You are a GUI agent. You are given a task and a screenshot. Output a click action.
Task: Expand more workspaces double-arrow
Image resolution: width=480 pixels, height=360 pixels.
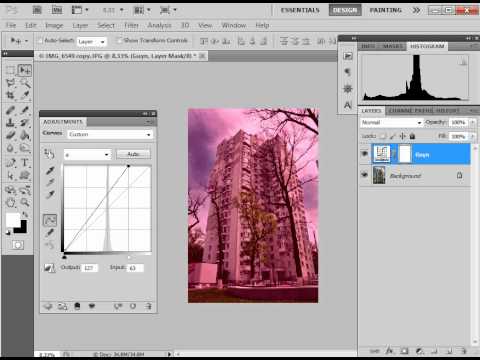click(416, 10)
